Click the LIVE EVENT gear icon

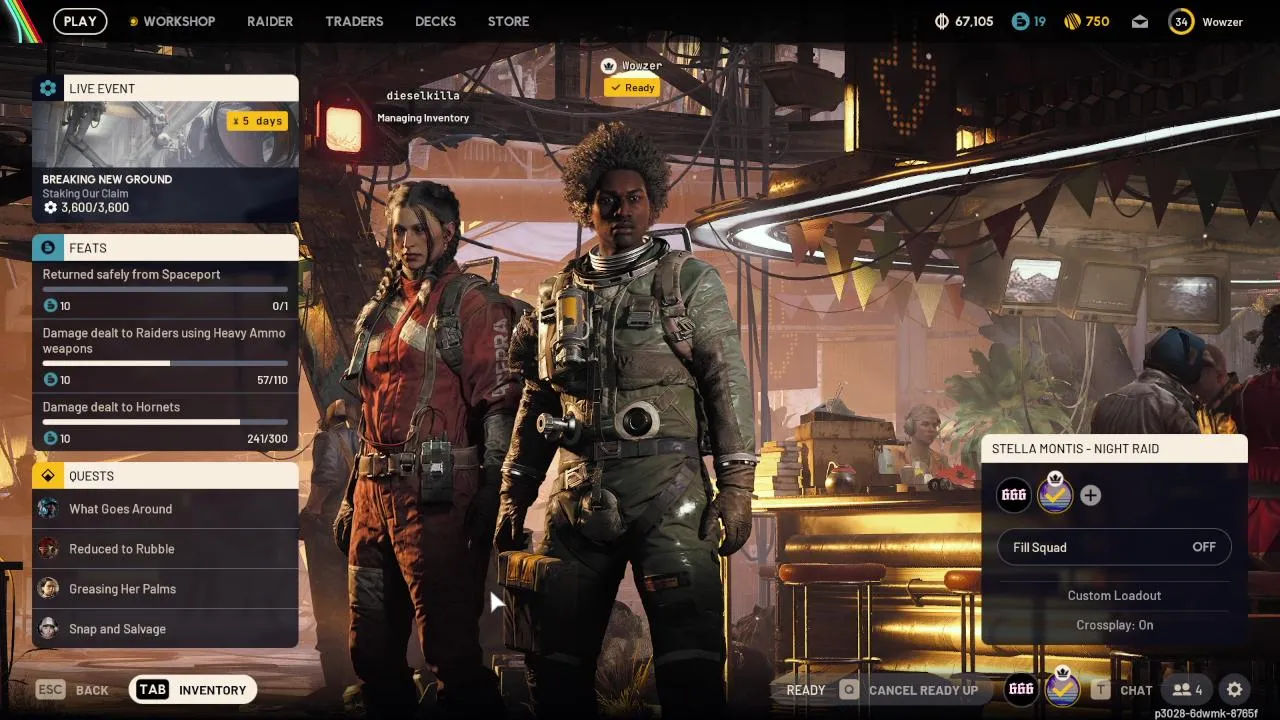coord(48,88)
